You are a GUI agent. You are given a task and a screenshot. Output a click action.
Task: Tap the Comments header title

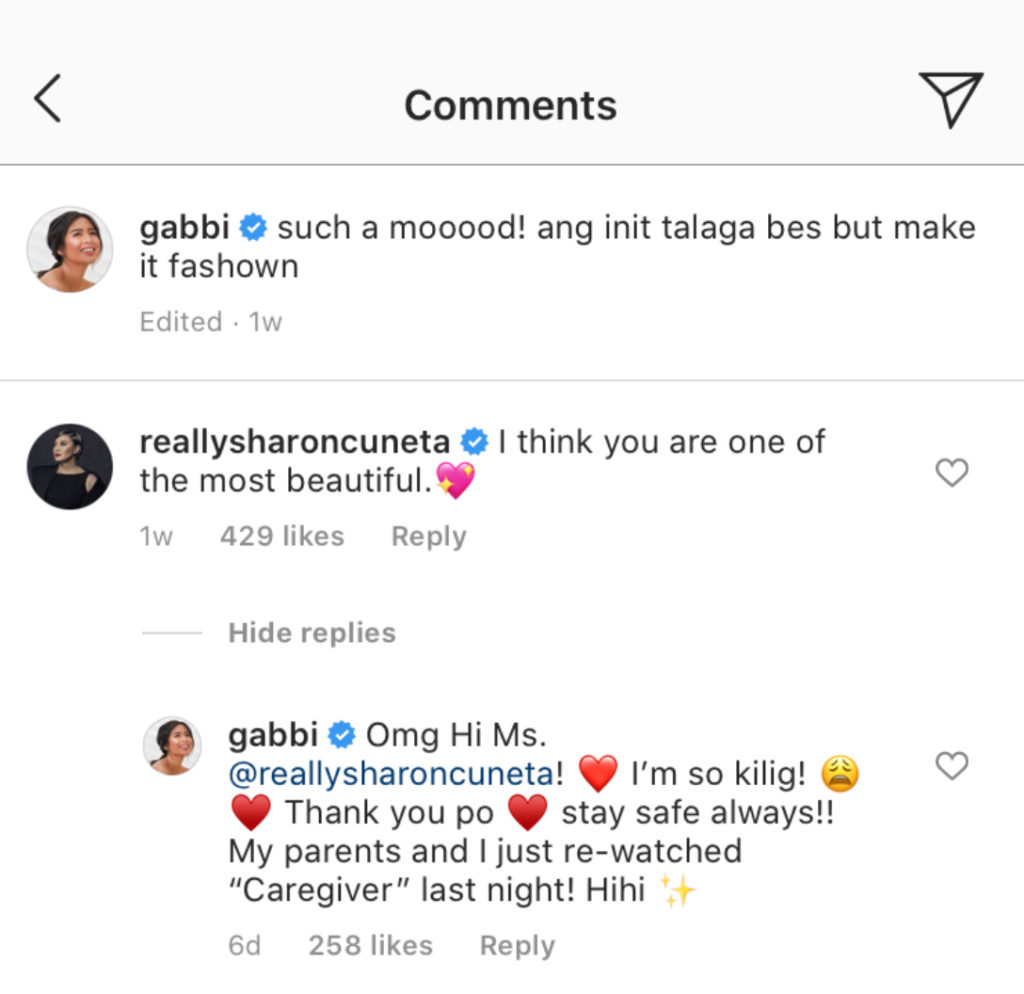(510, 105)
